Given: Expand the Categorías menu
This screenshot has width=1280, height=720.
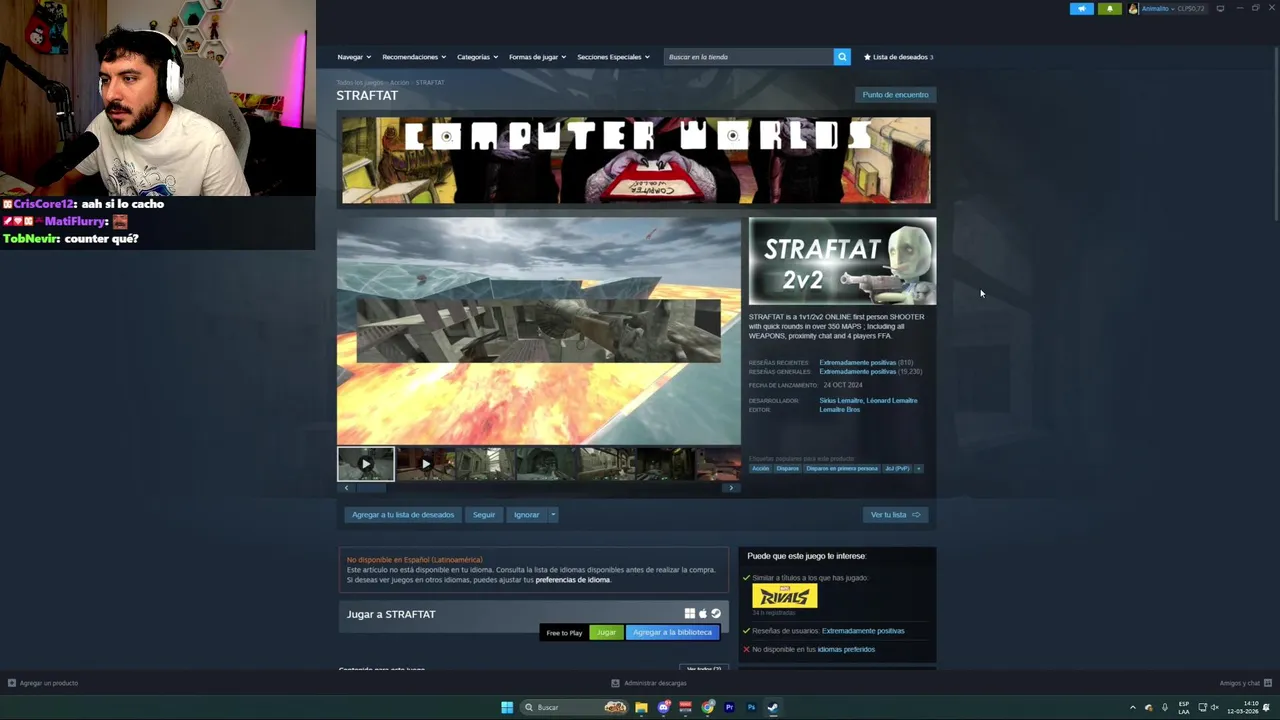Looking at the screenshot, I should click(x=477, y=57).
